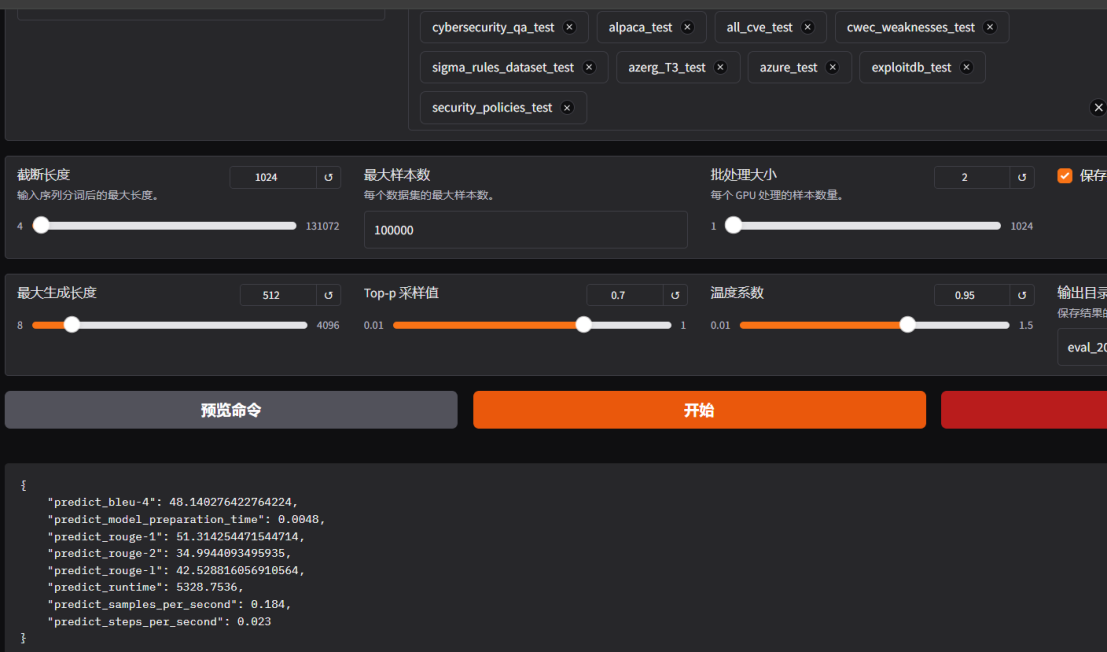1107x652 pixels.
Task: Reset the Top-p 采样值 to default
Action: (x=675, y=295)
